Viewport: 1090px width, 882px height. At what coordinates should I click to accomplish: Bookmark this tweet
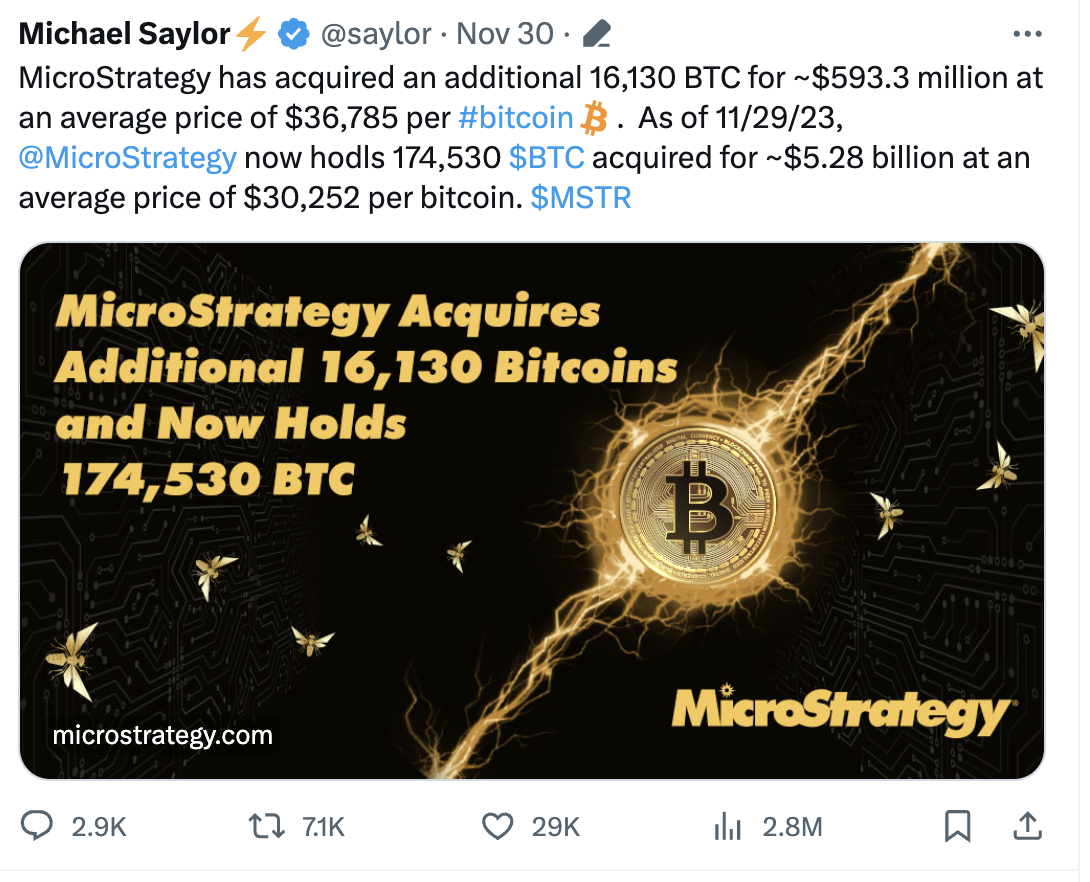pos(957,825)
